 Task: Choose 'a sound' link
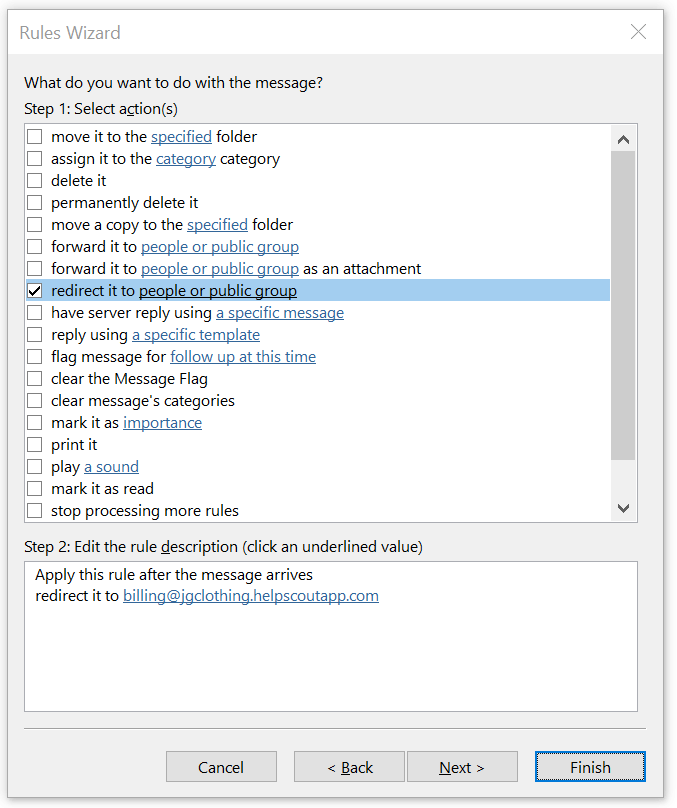(111, 467)
